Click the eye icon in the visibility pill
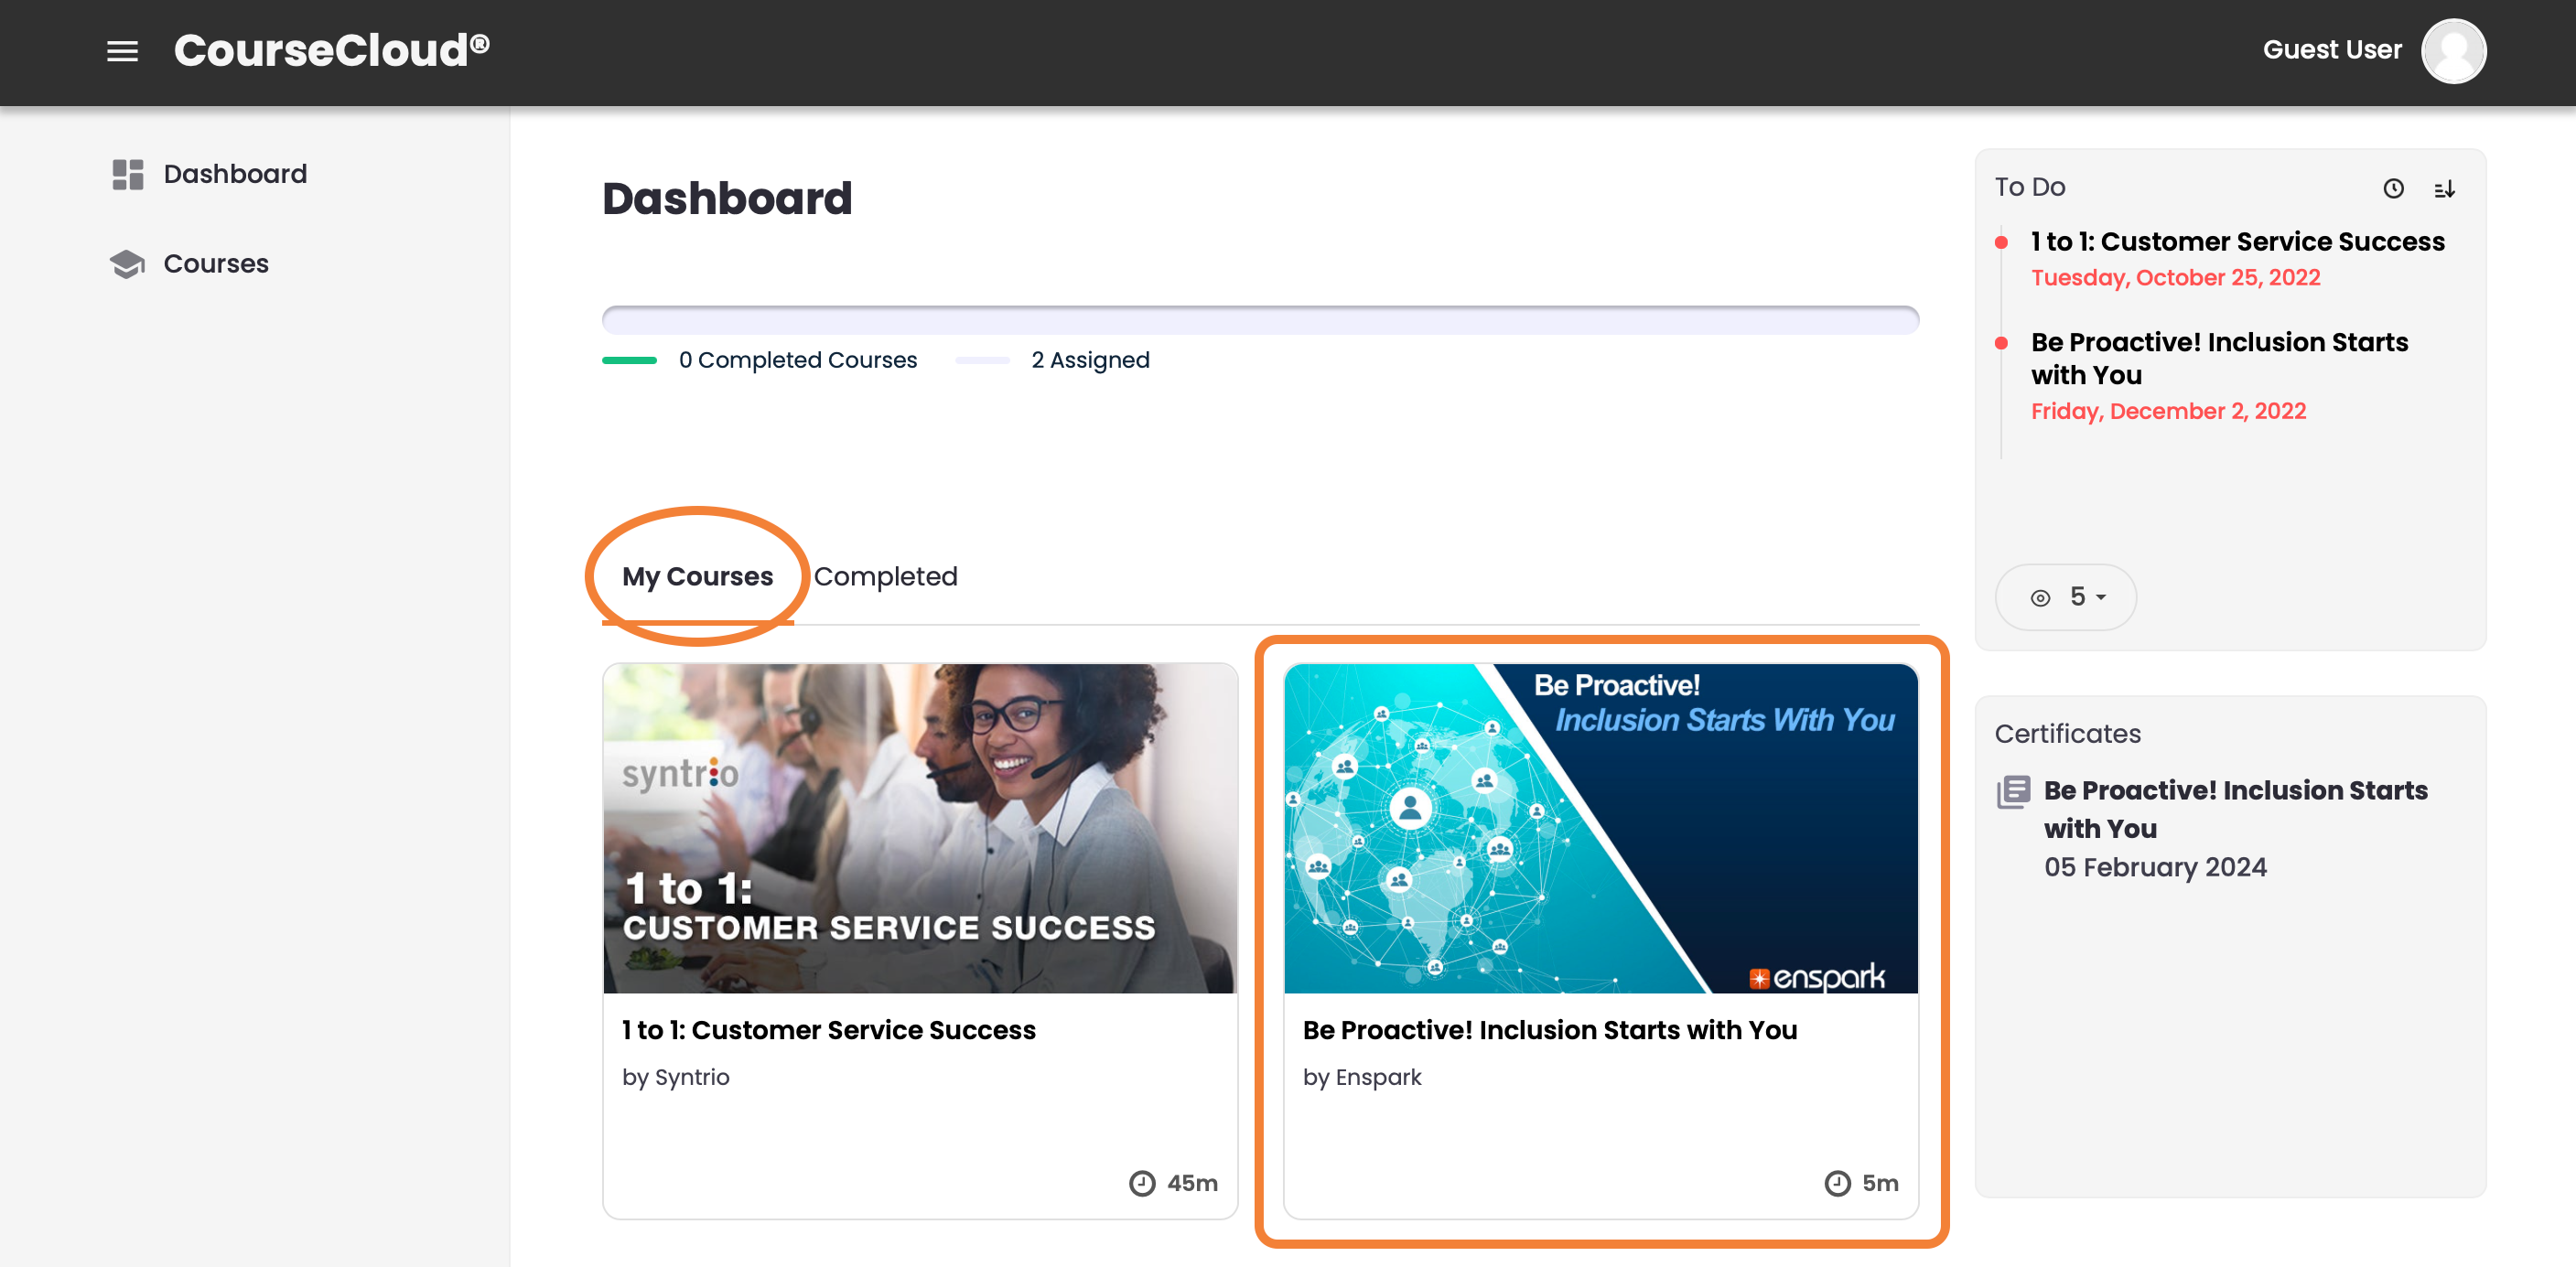This screenshot has height=1267, width=2576. pyautogui.click(x=2042, y=597)
